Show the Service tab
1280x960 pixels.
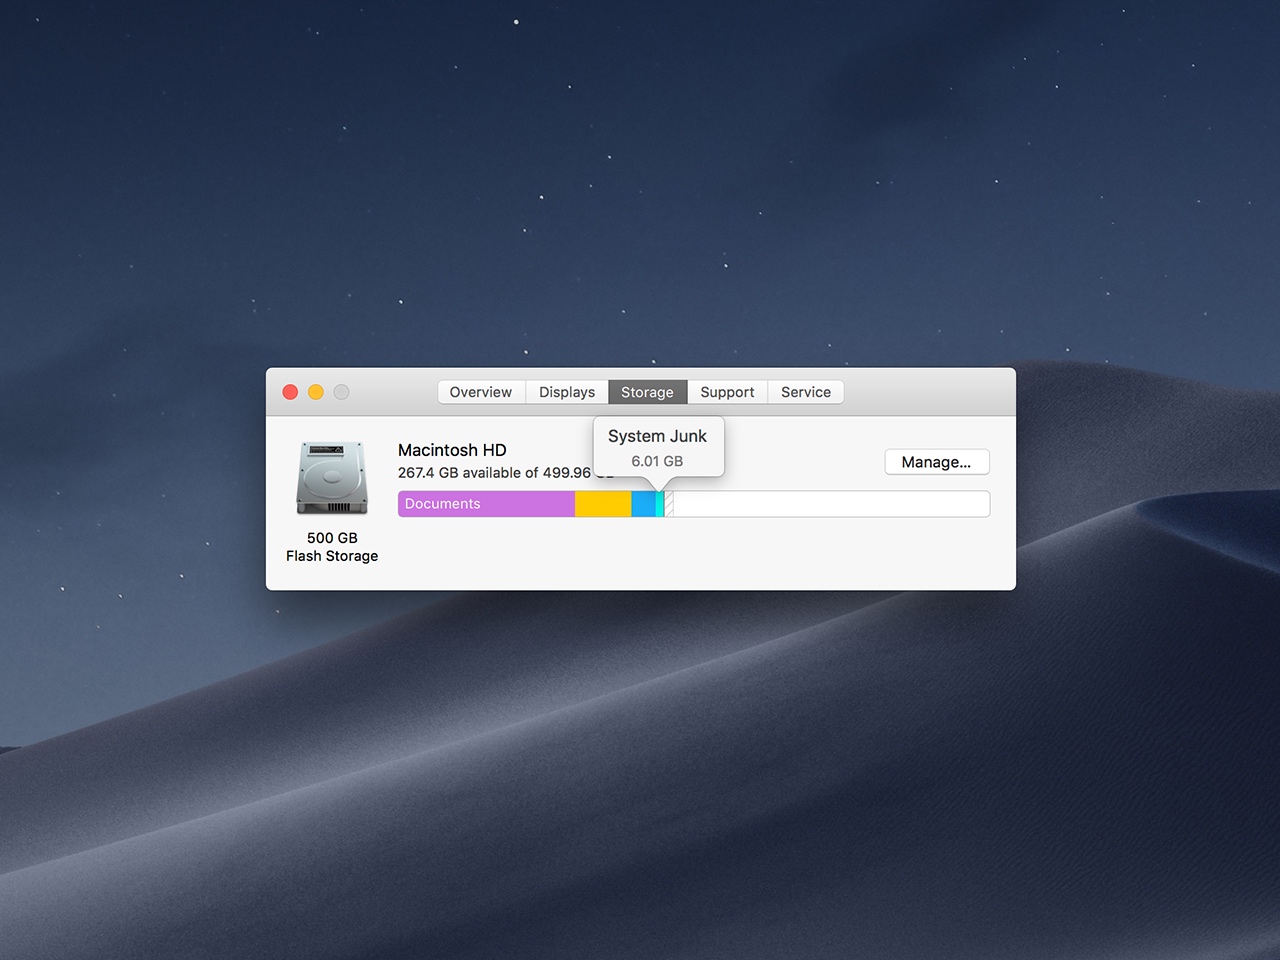click(x=805, y=392)
